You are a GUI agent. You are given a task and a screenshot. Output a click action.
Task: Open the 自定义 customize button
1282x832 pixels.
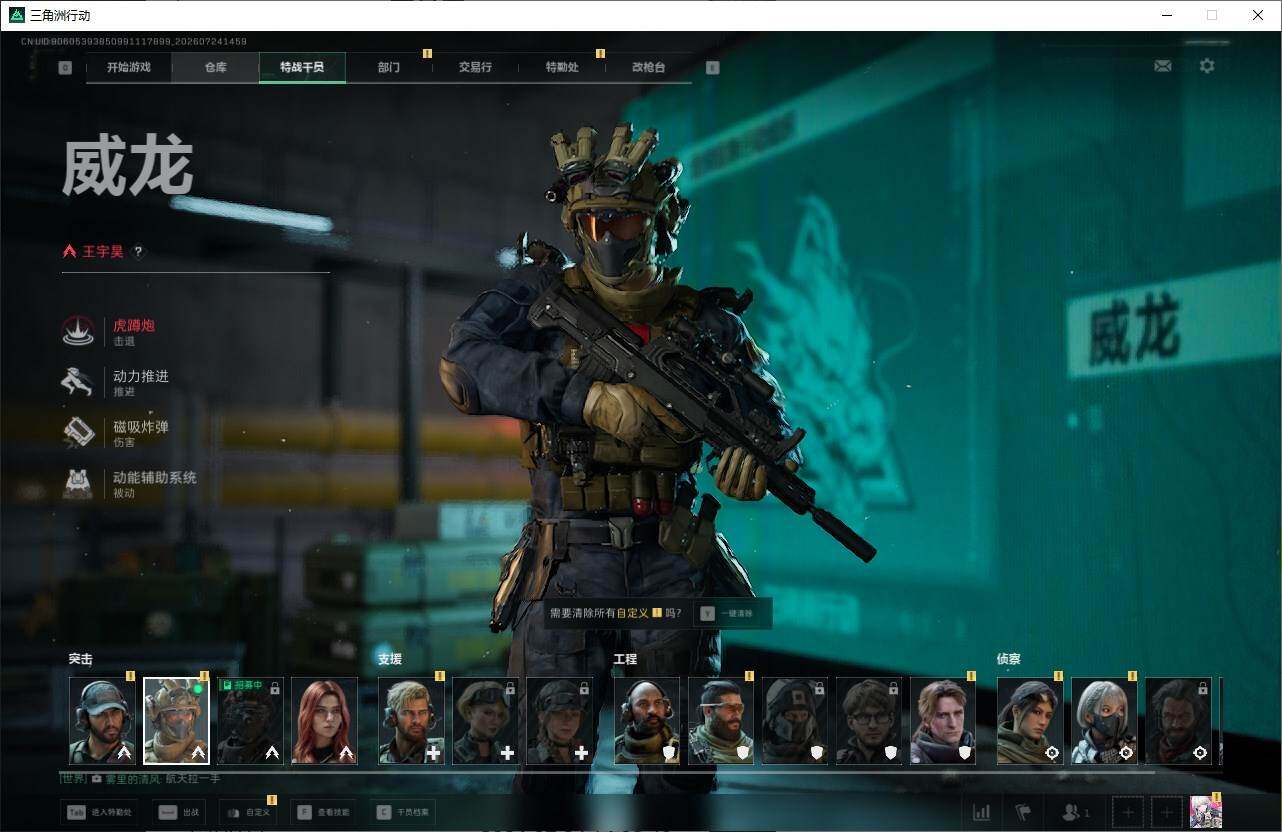point(247,812)
